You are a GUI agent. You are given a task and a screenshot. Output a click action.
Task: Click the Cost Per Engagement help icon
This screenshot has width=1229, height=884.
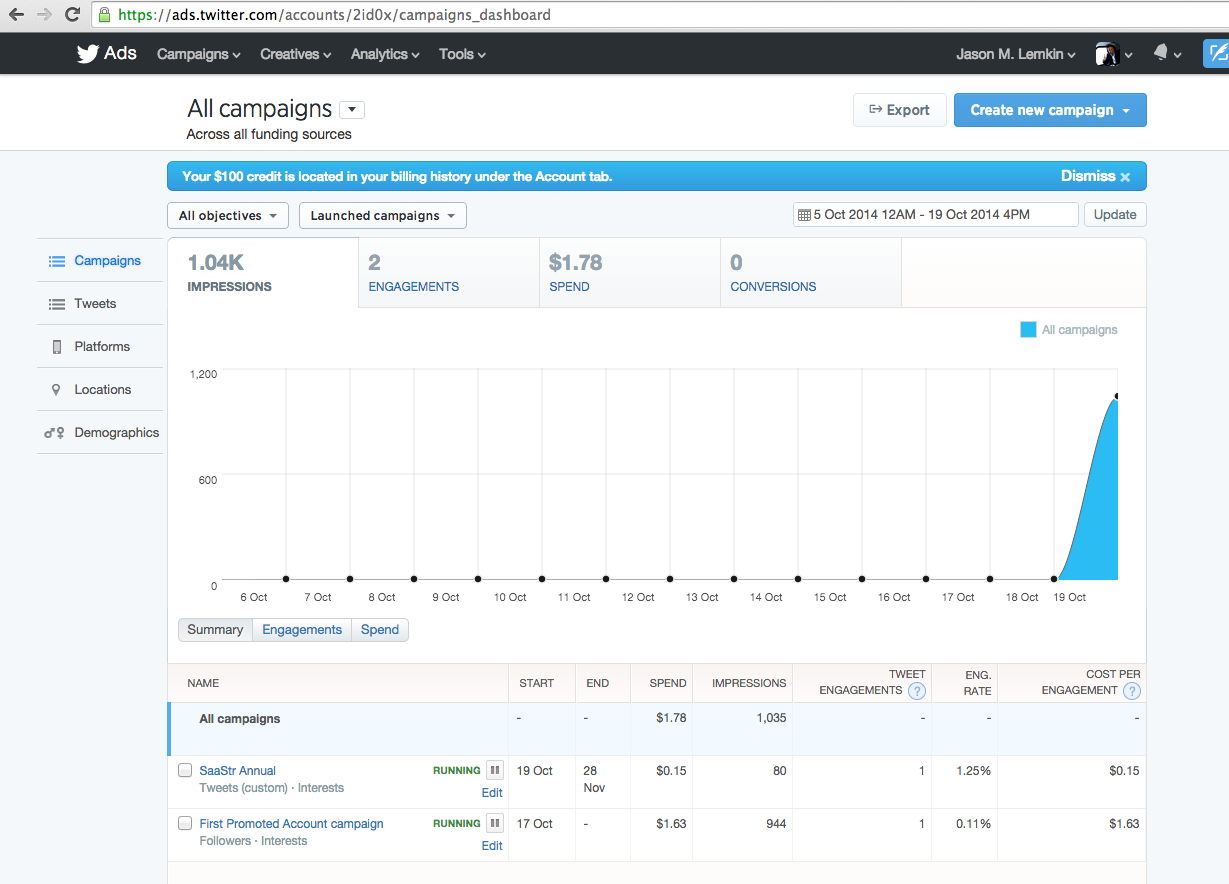pos(1131,691)
